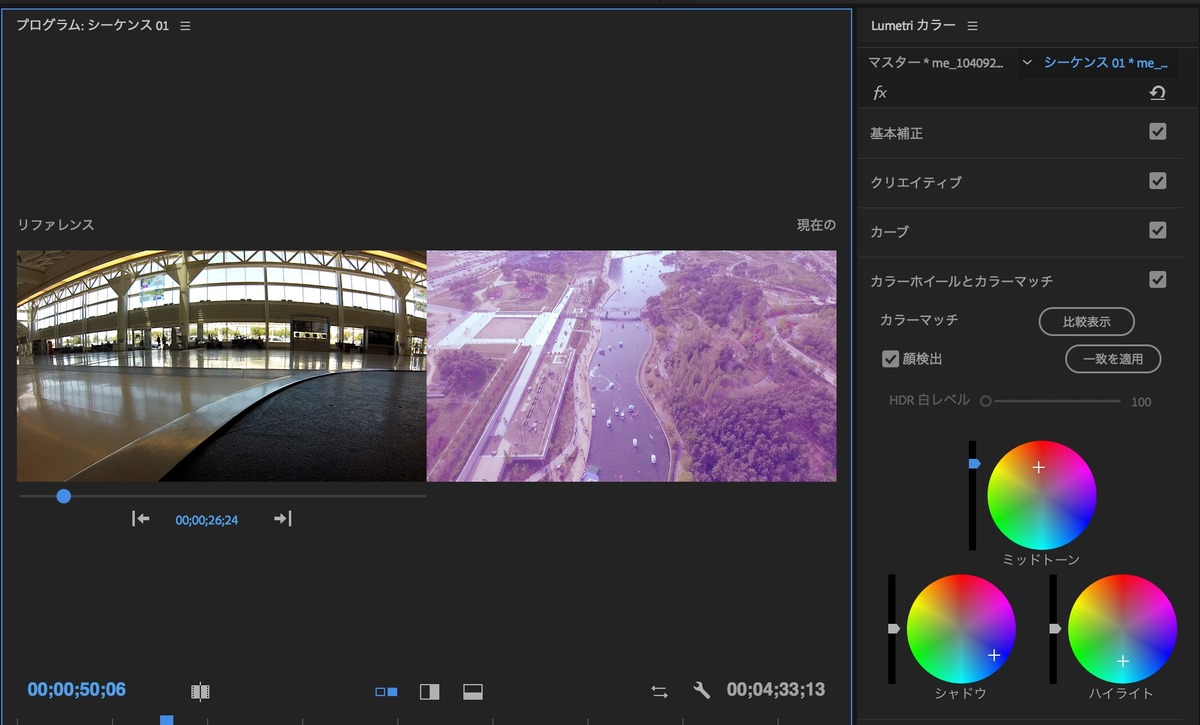Apply the color match with 一致を適用
Screen dimensions: 1200x725
pos(1113,359)
